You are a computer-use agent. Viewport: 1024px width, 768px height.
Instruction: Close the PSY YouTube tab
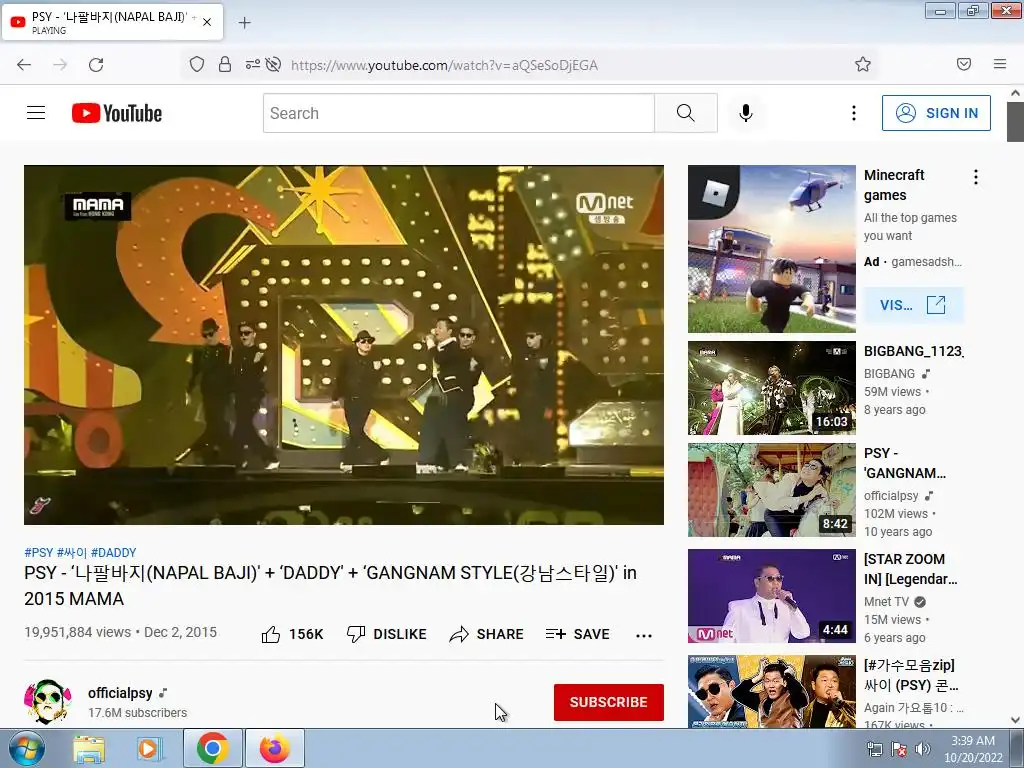(207, 22)
